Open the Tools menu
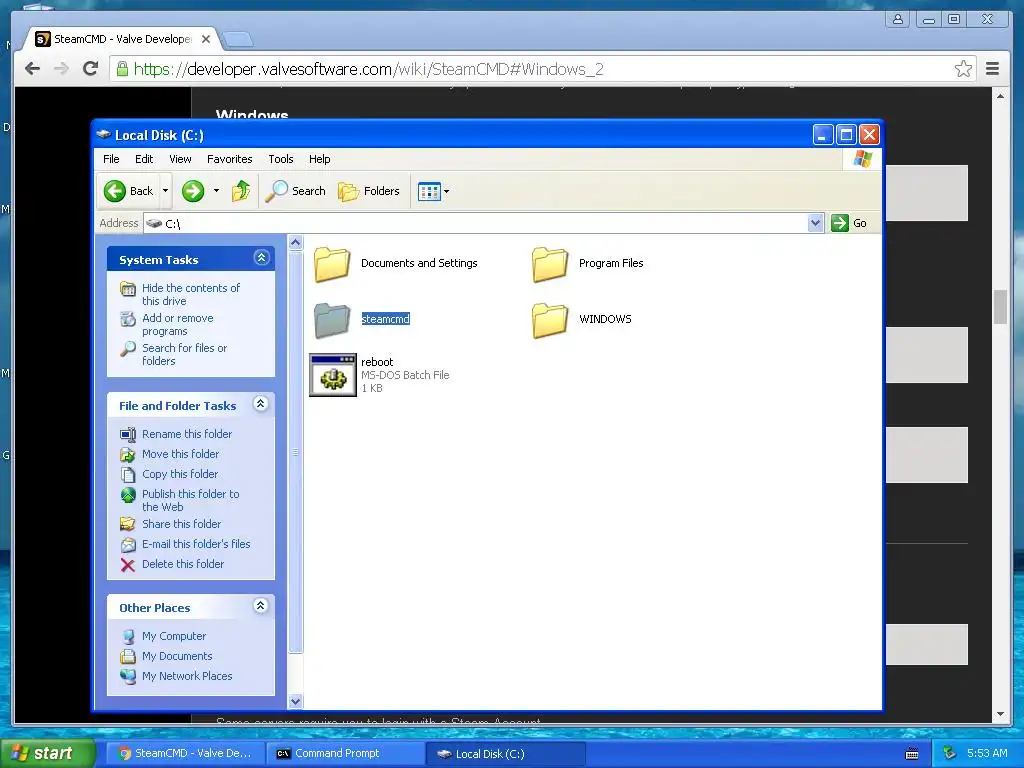Screen dimensions: 1024x768 point(281,159)
